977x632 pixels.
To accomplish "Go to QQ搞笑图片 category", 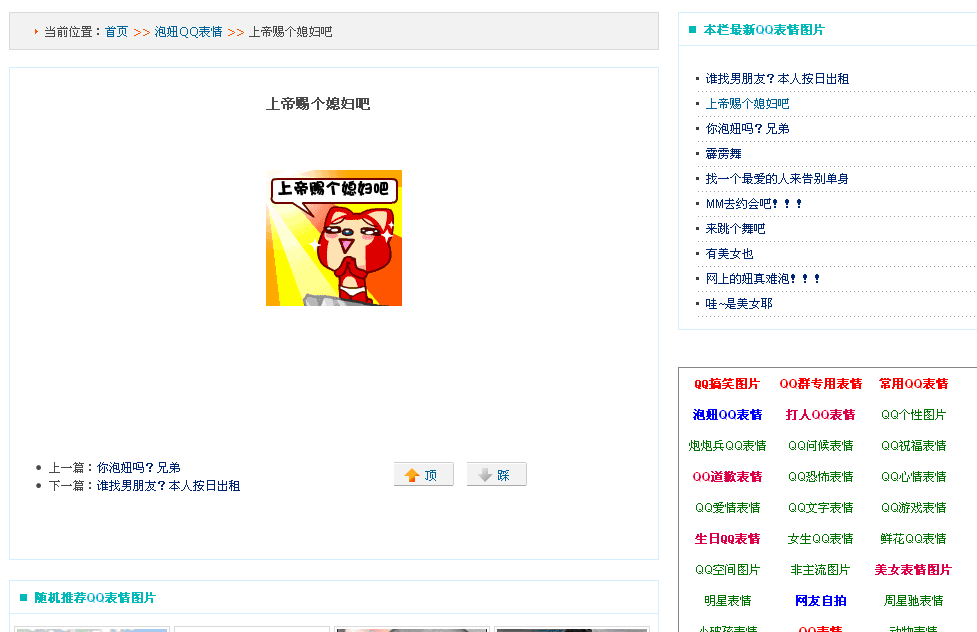I will (x=727, y=384).
